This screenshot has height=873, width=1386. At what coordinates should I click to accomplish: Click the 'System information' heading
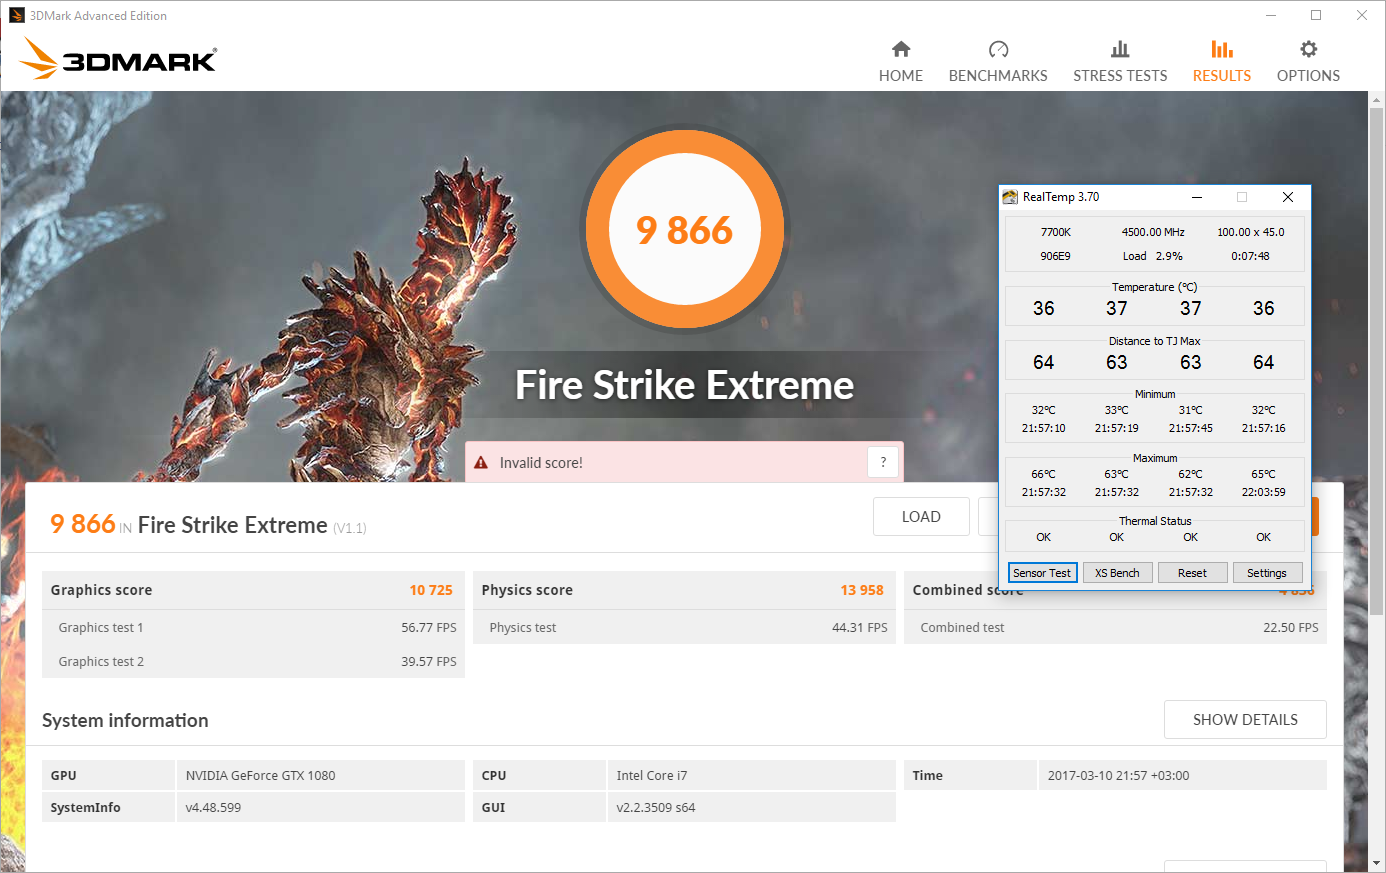point(125,721)
